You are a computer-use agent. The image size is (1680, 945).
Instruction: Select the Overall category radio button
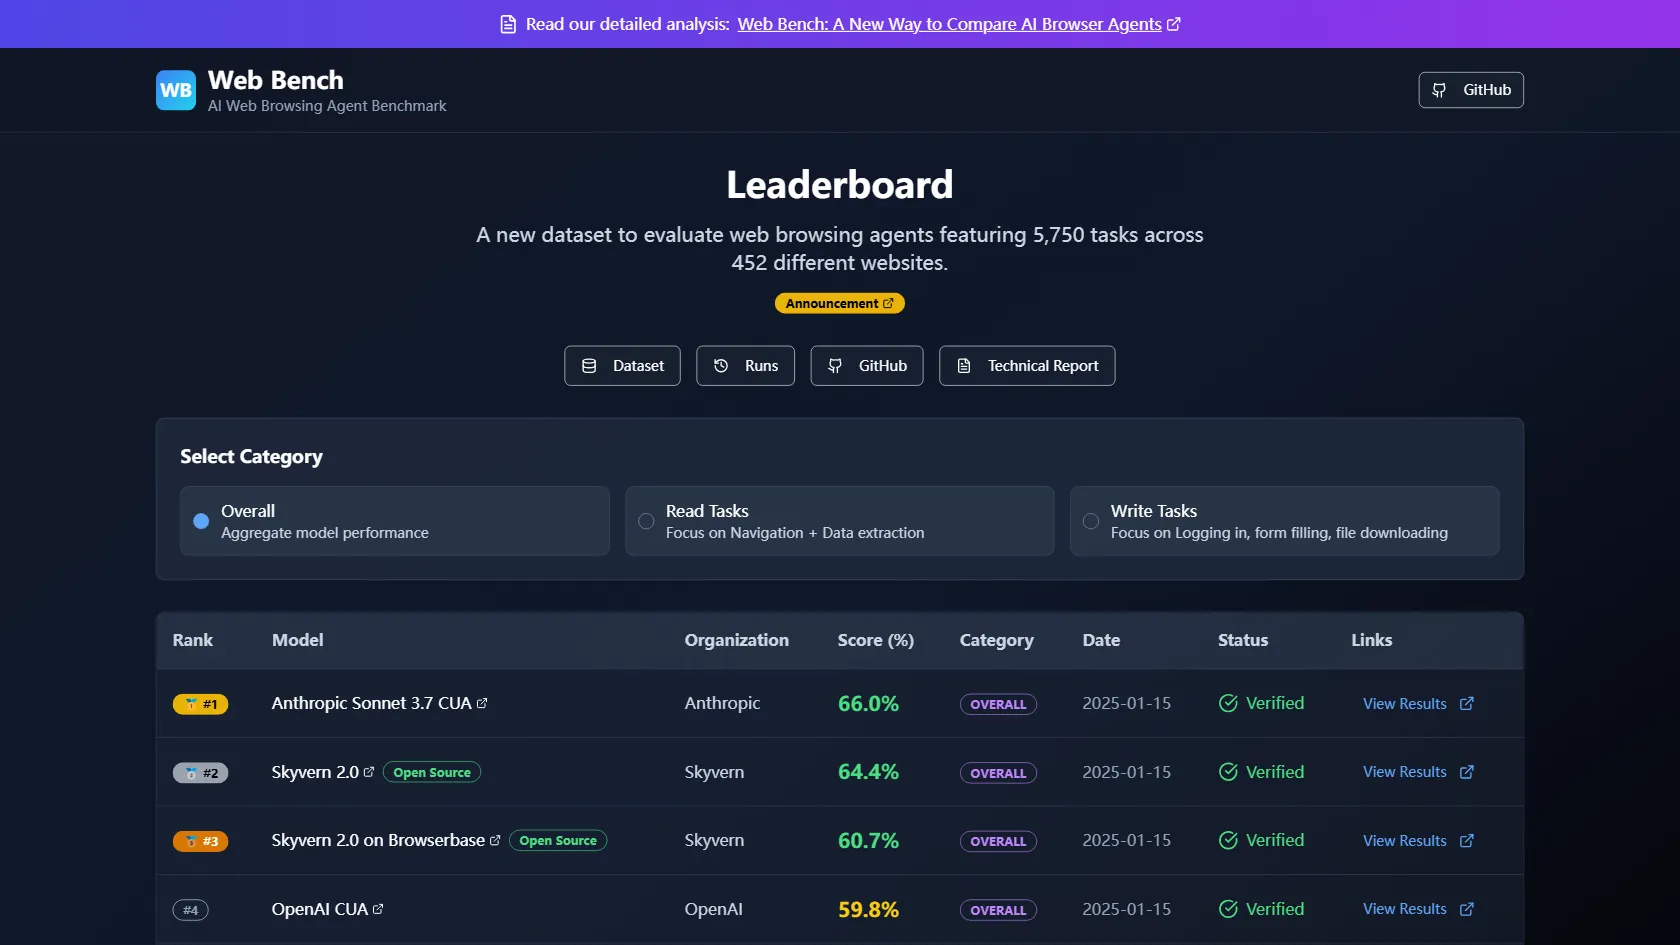(201, 521)
